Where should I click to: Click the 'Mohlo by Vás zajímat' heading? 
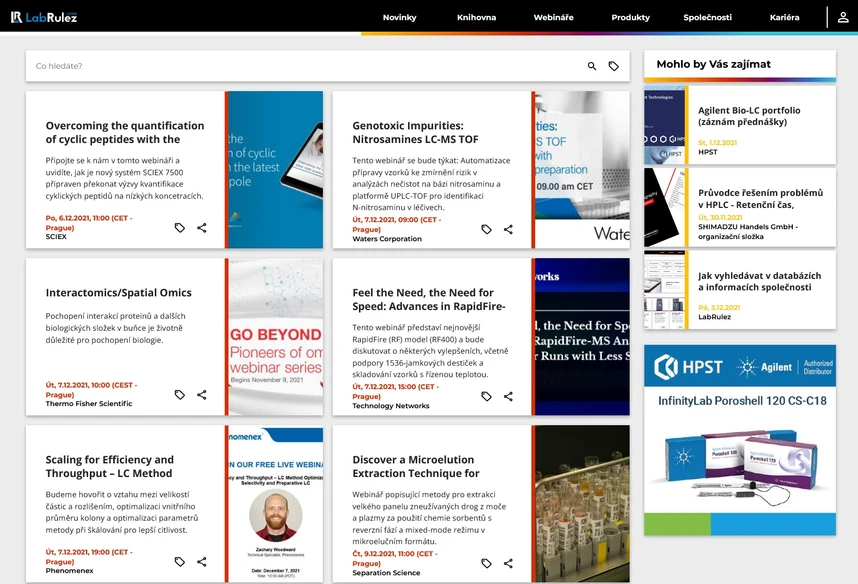[714, 64]
